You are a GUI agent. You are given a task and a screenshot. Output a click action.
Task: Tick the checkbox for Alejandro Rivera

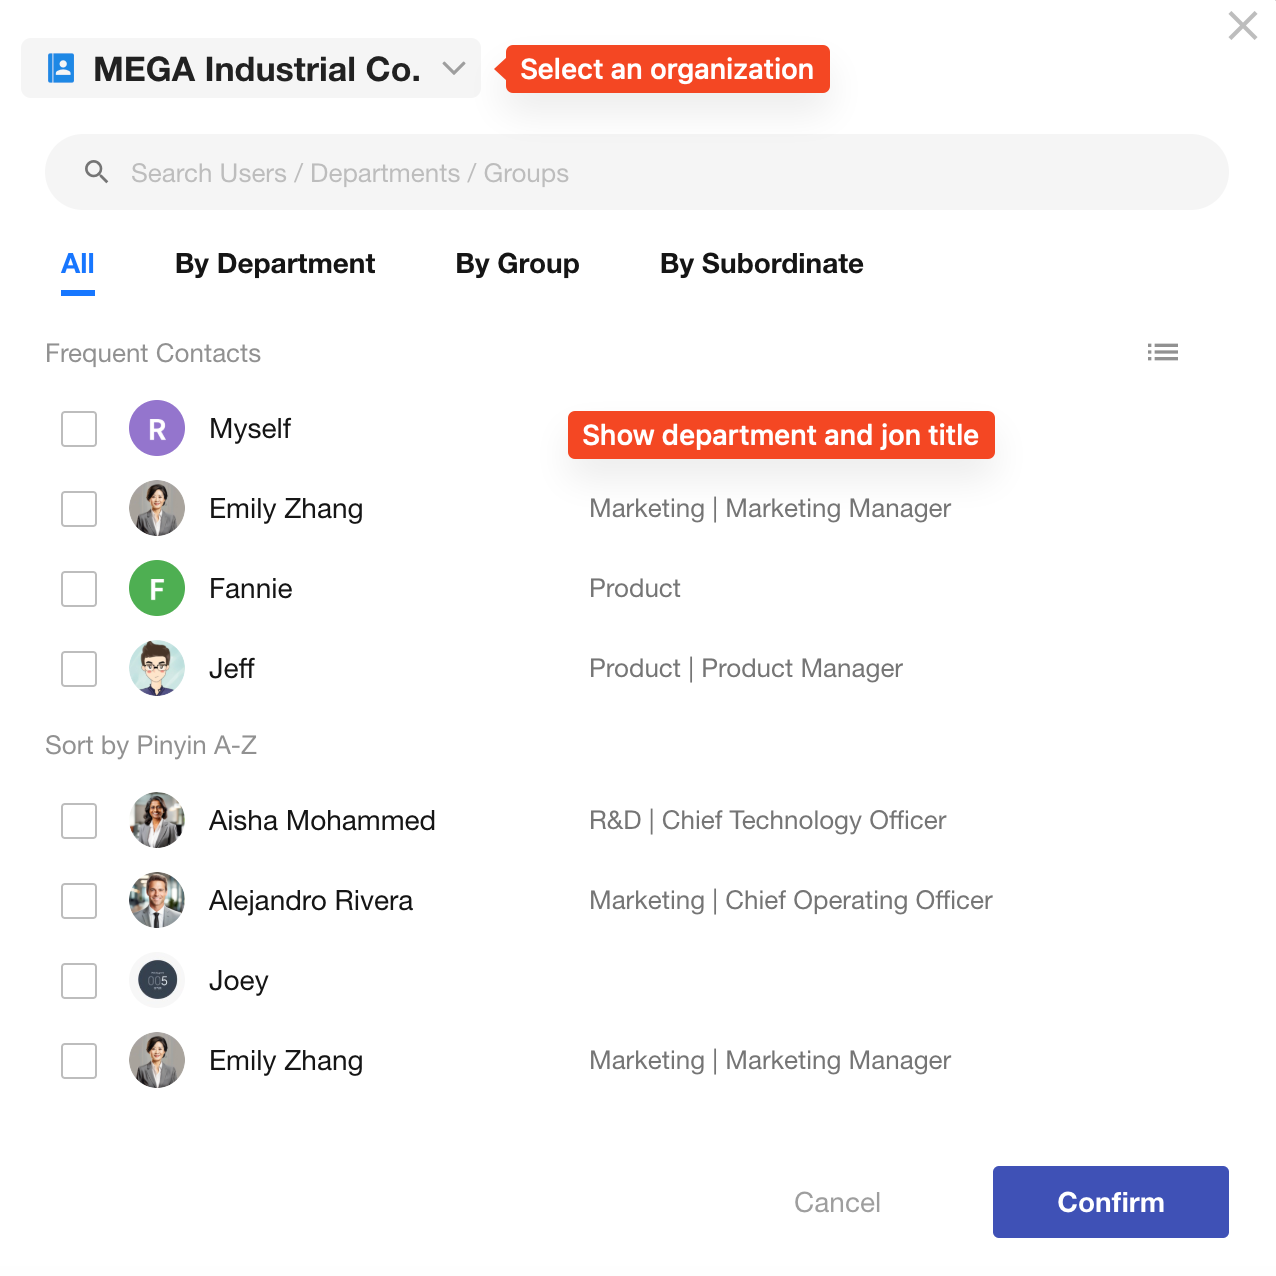click(79, 900)
